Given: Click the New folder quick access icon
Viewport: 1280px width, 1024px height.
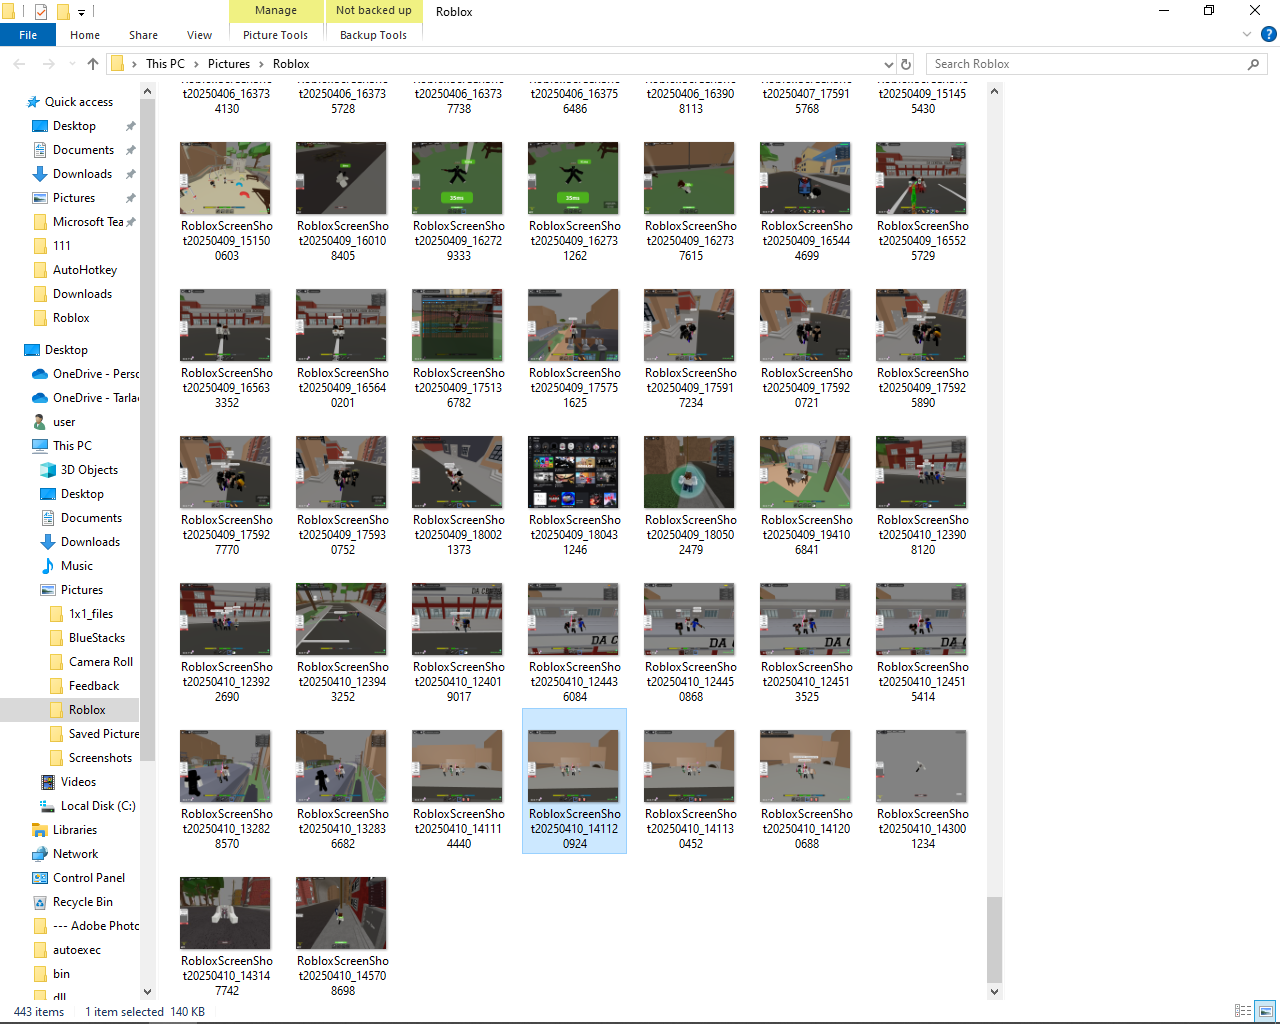Looking at the screenshot, I should [x=63, y=12].
